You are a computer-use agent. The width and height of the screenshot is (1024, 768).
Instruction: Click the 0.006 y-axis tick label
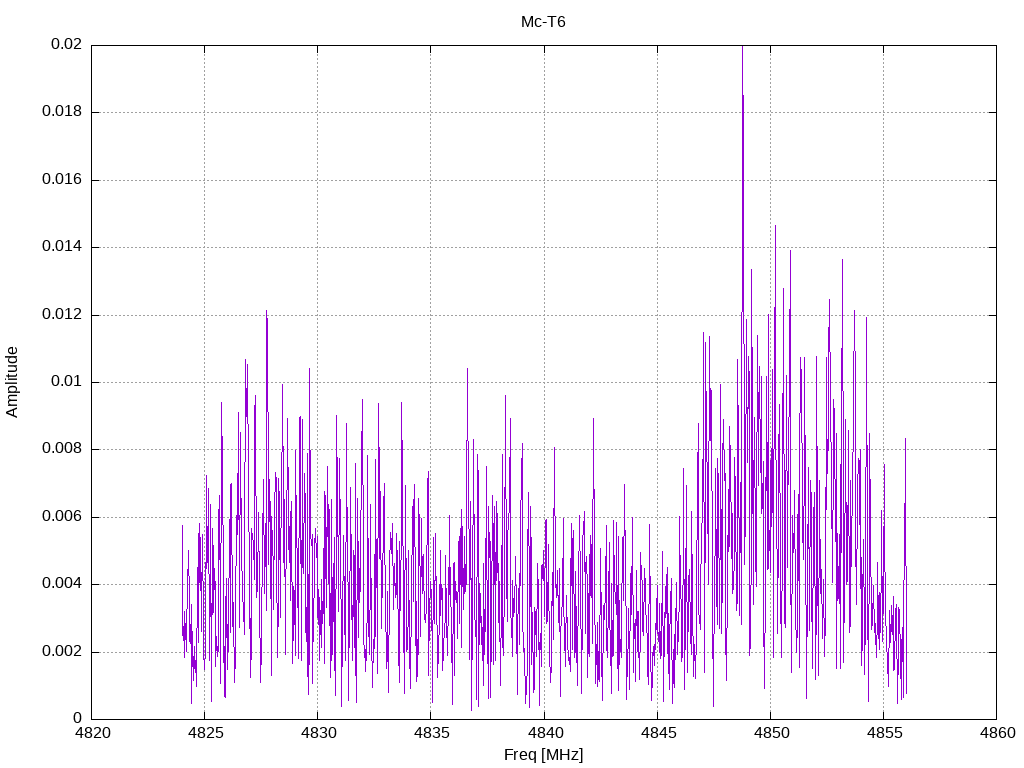pos(62,517)
